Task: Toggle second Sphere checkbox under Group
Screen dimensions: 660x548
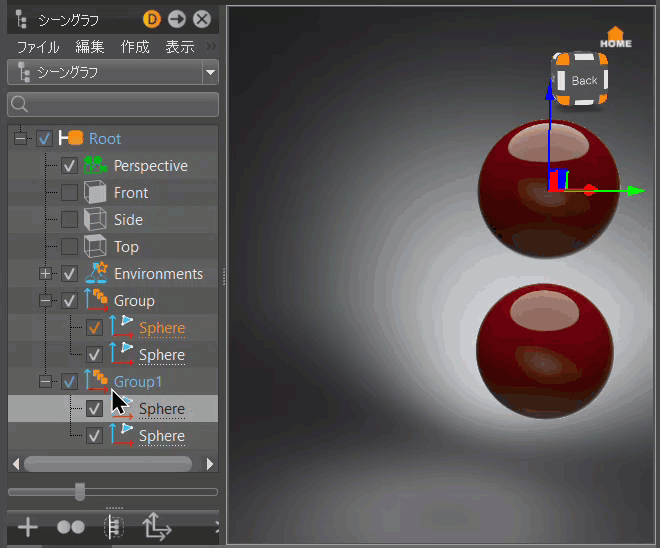Action: tap(94, 354)
